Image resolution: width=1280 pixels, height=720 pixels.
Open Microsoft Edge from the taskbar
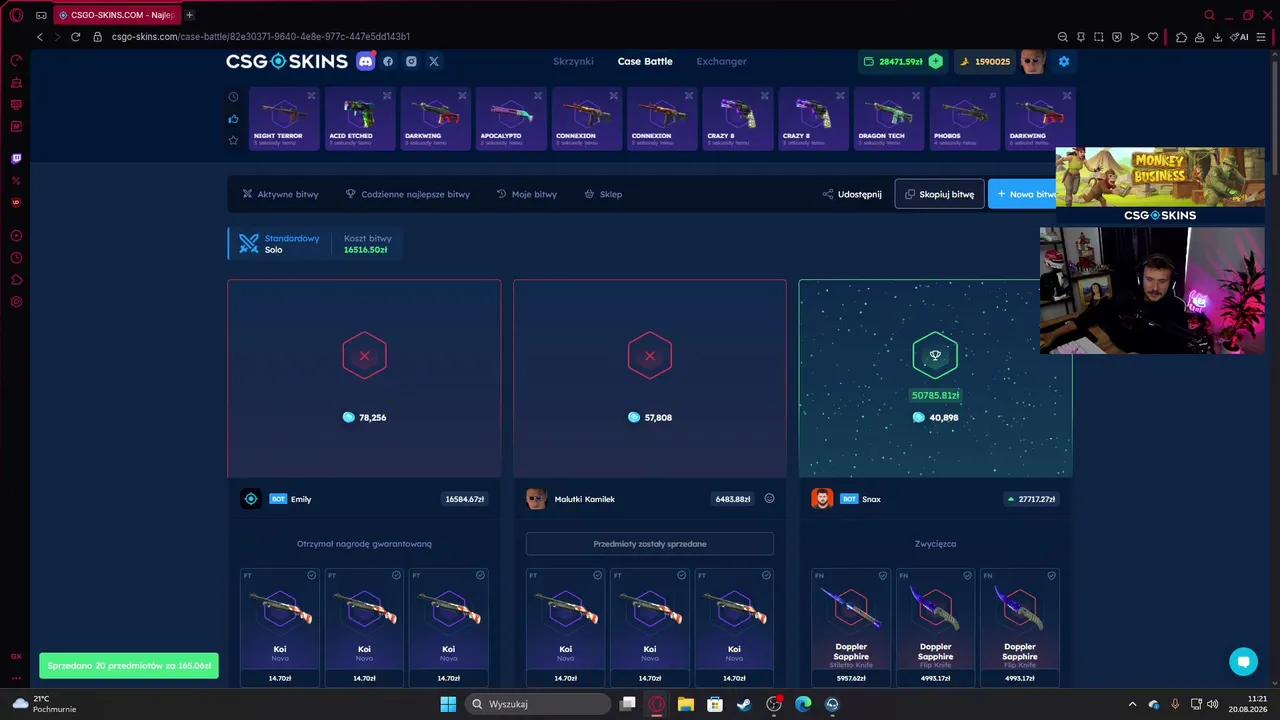tap(803, 704)
